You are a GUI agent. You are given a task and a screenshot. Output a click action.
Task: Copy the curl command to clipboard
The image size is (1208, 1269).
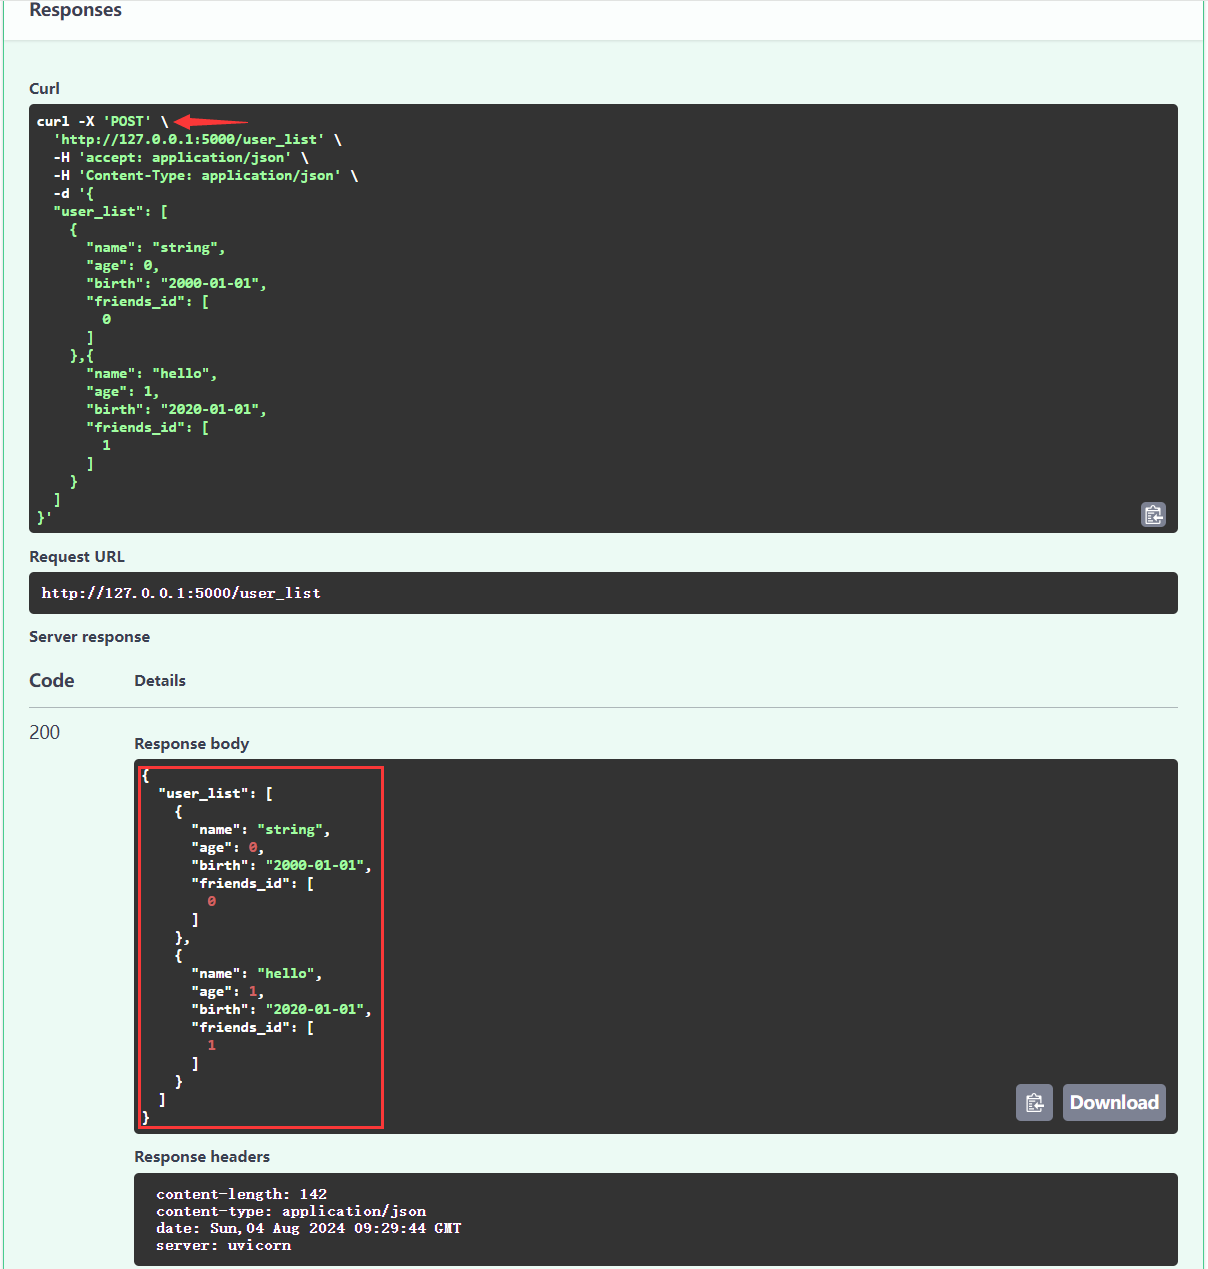[1153, 514]
